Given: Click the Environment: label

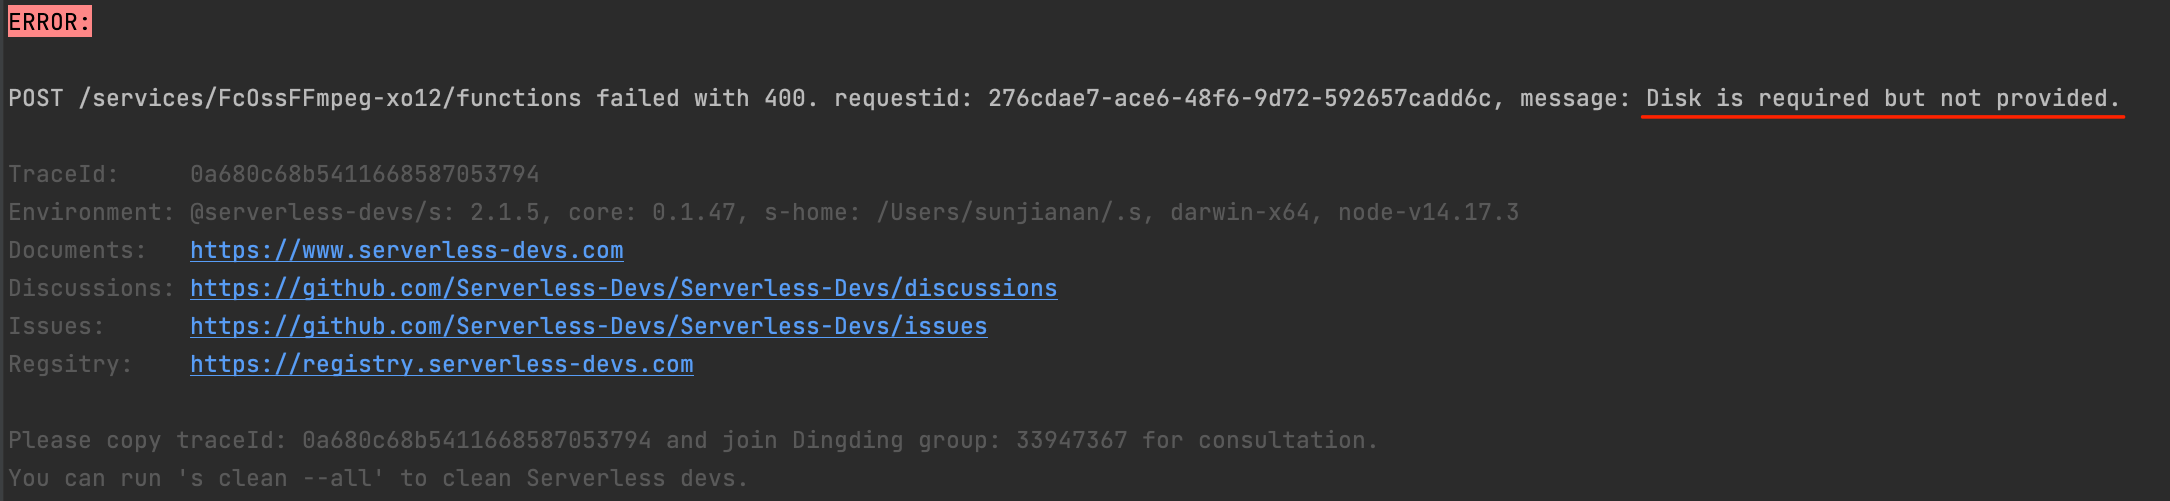Looking at the screenshot, I should click(x=91, y=212).
